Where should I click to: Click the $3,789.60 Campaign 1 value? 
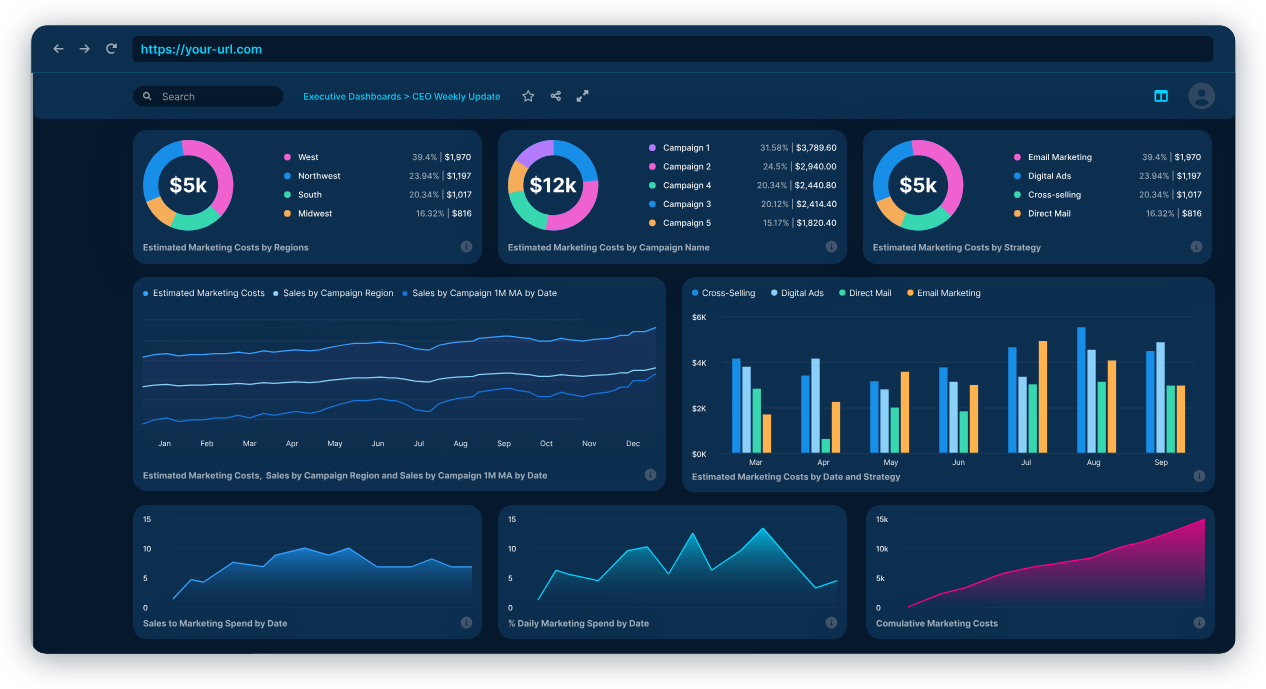tap(816, 148)
